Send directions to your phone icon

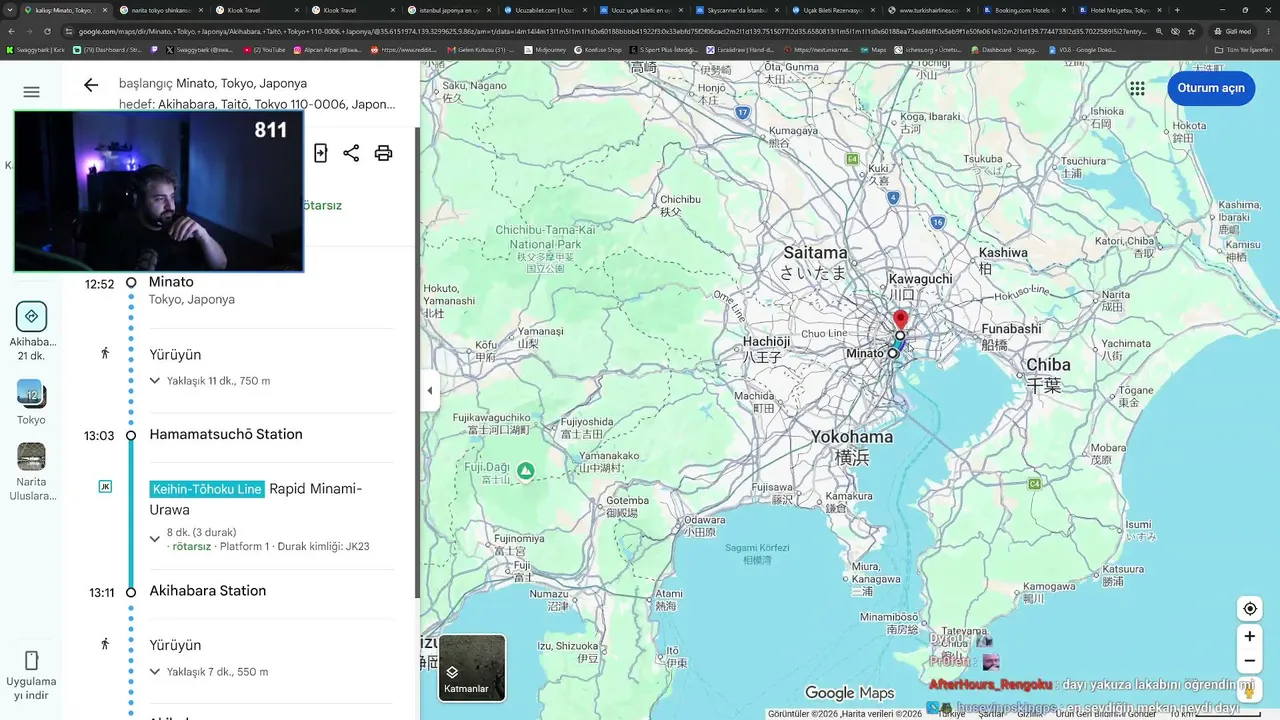pyautogui.click(x=320, y=153)
